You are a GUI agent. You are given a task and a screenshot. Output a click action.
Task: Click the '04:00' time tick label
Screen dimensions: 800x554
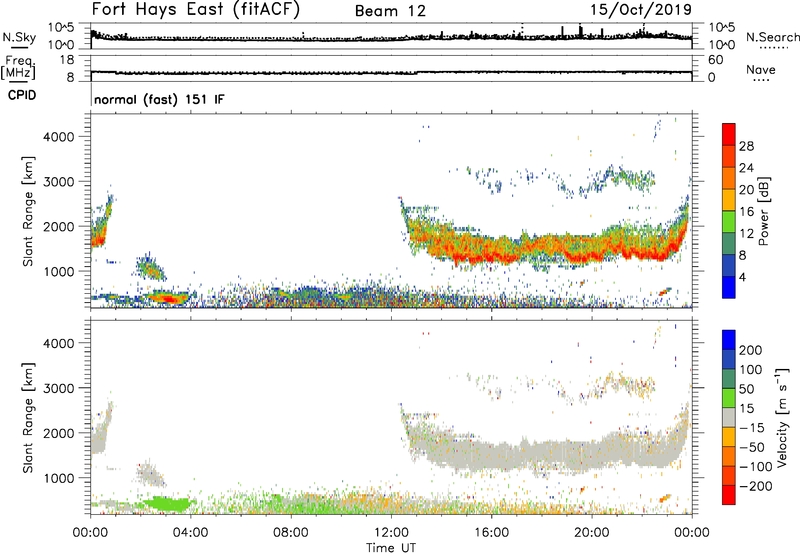(190, 533)
